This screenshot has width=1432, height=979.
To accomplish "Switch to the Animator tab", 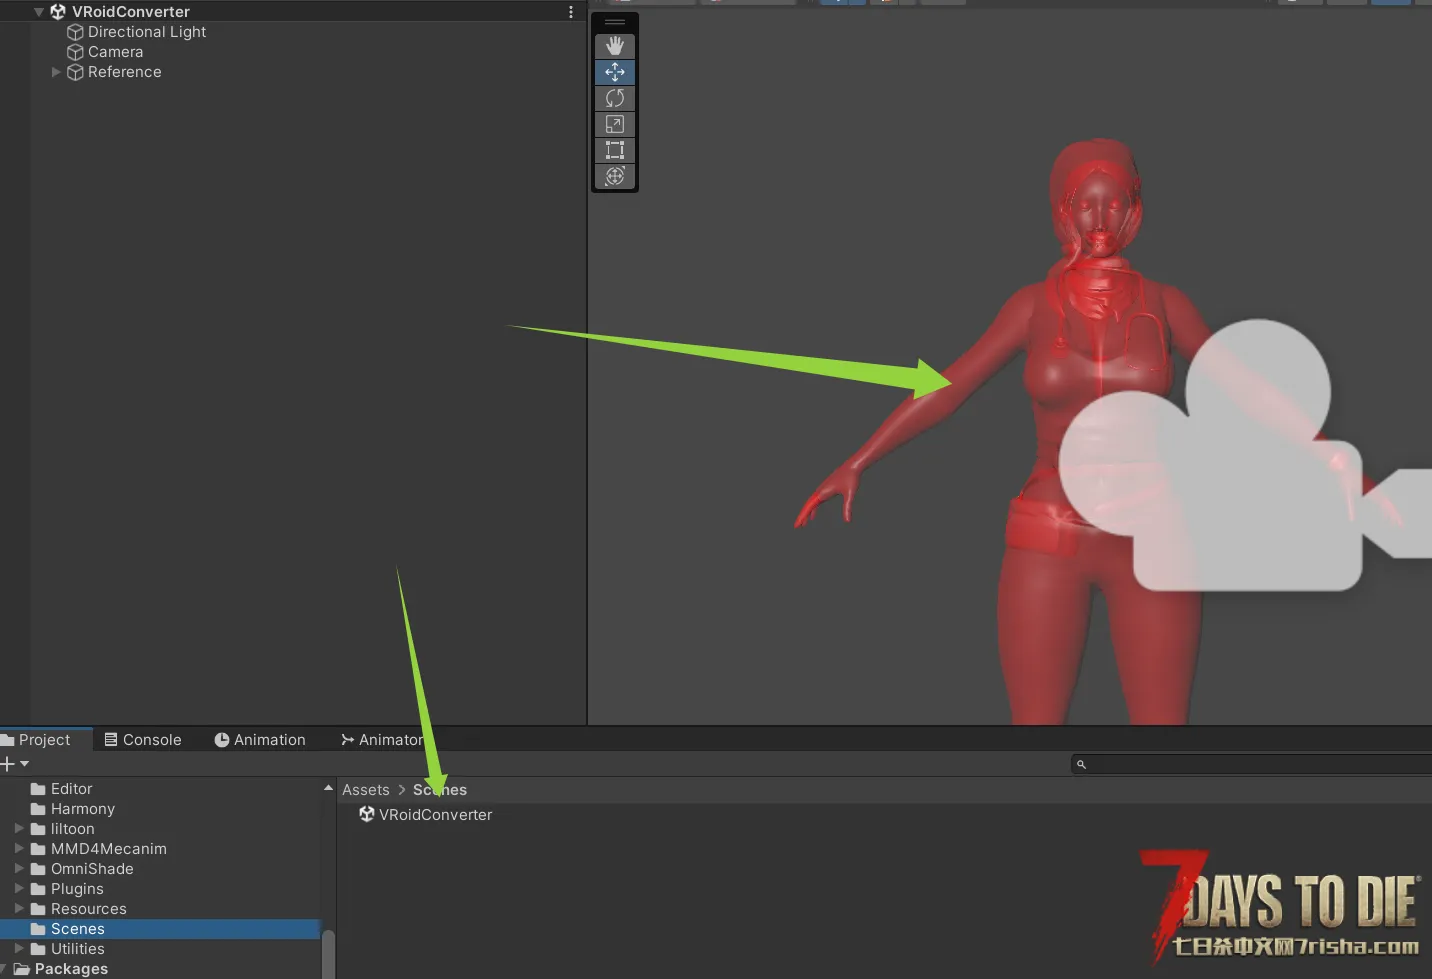I will [383, 740].
